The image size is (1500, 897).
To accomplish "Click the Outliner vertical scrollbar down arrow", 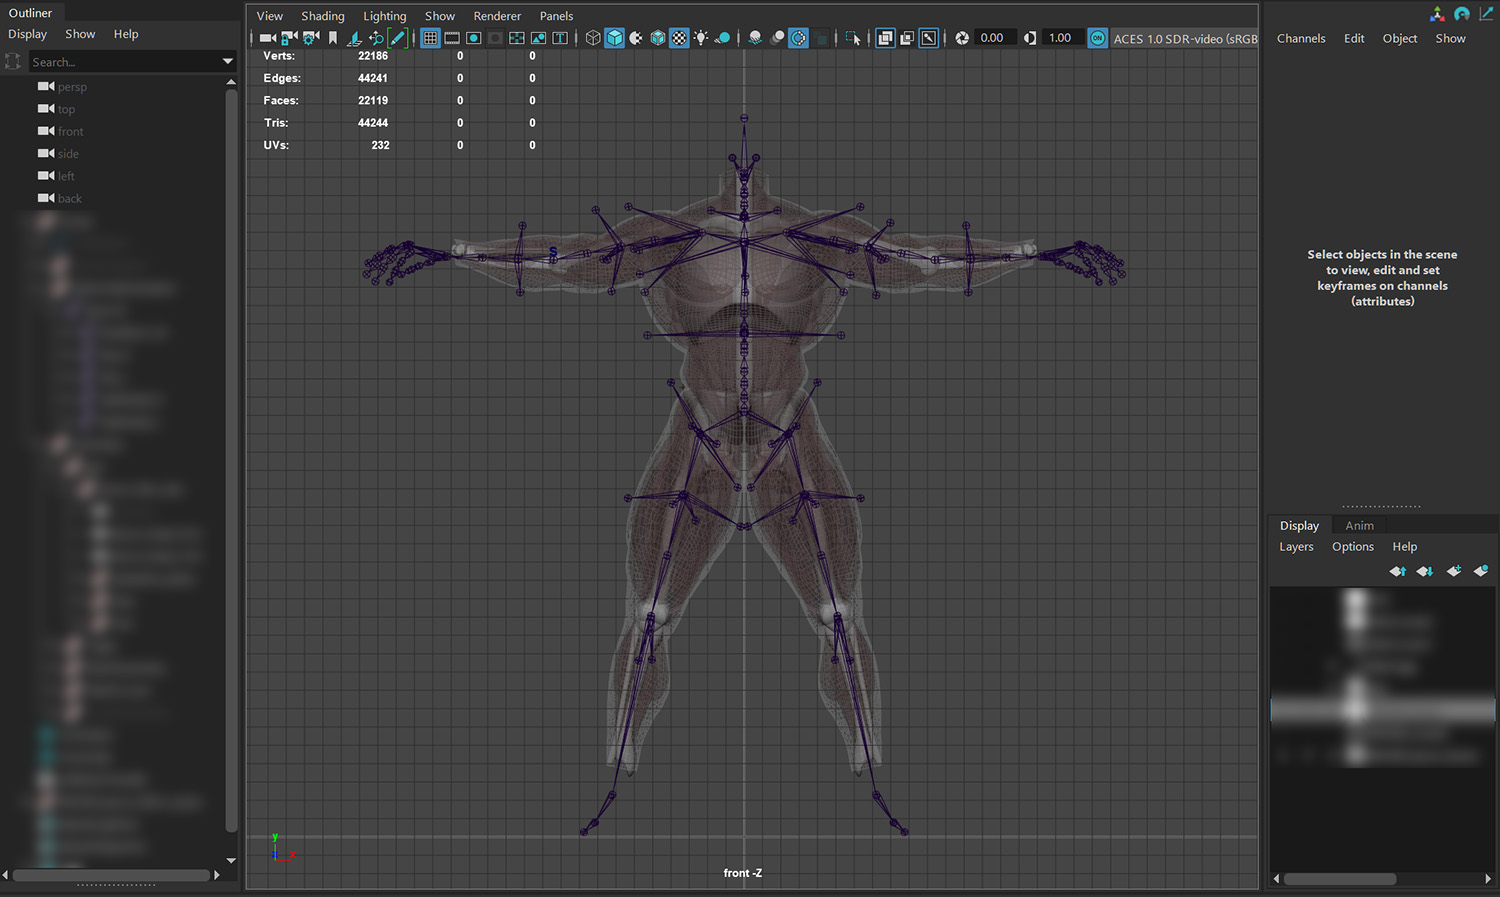I will [x=231, y=860].
